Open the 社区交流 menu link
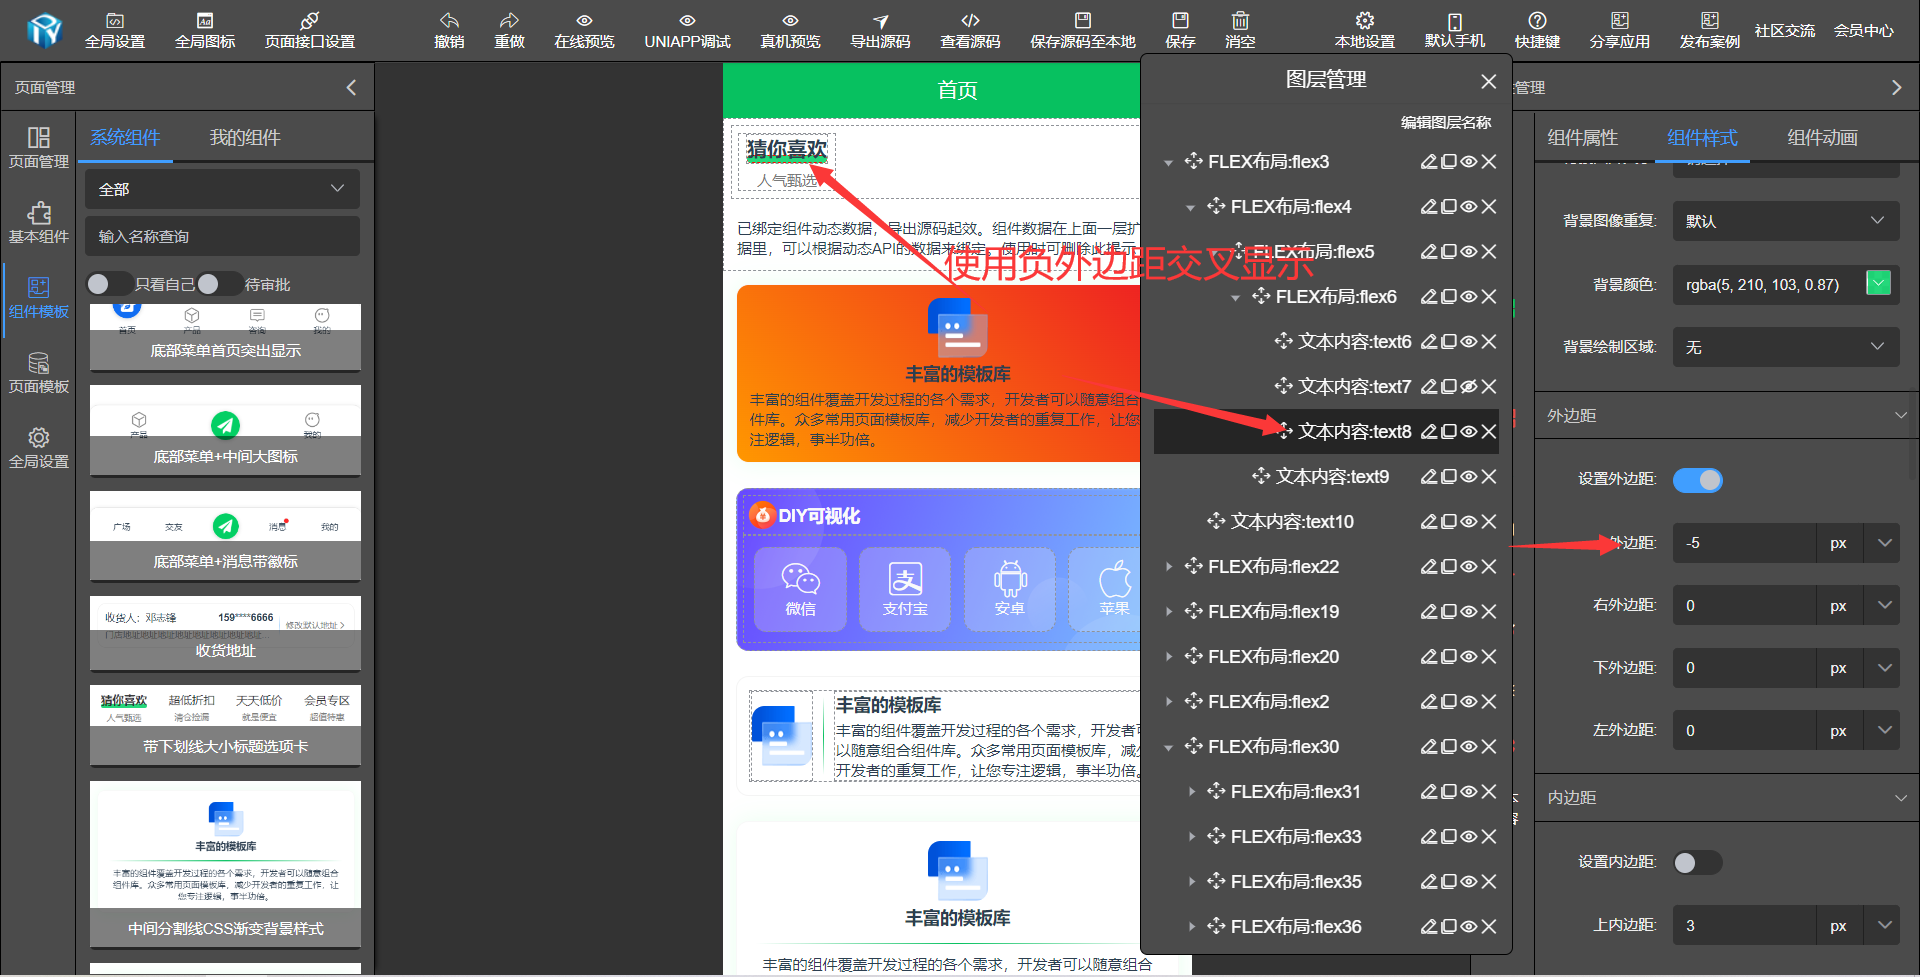The image size is (1920, 977). (x=1784, y=31)
